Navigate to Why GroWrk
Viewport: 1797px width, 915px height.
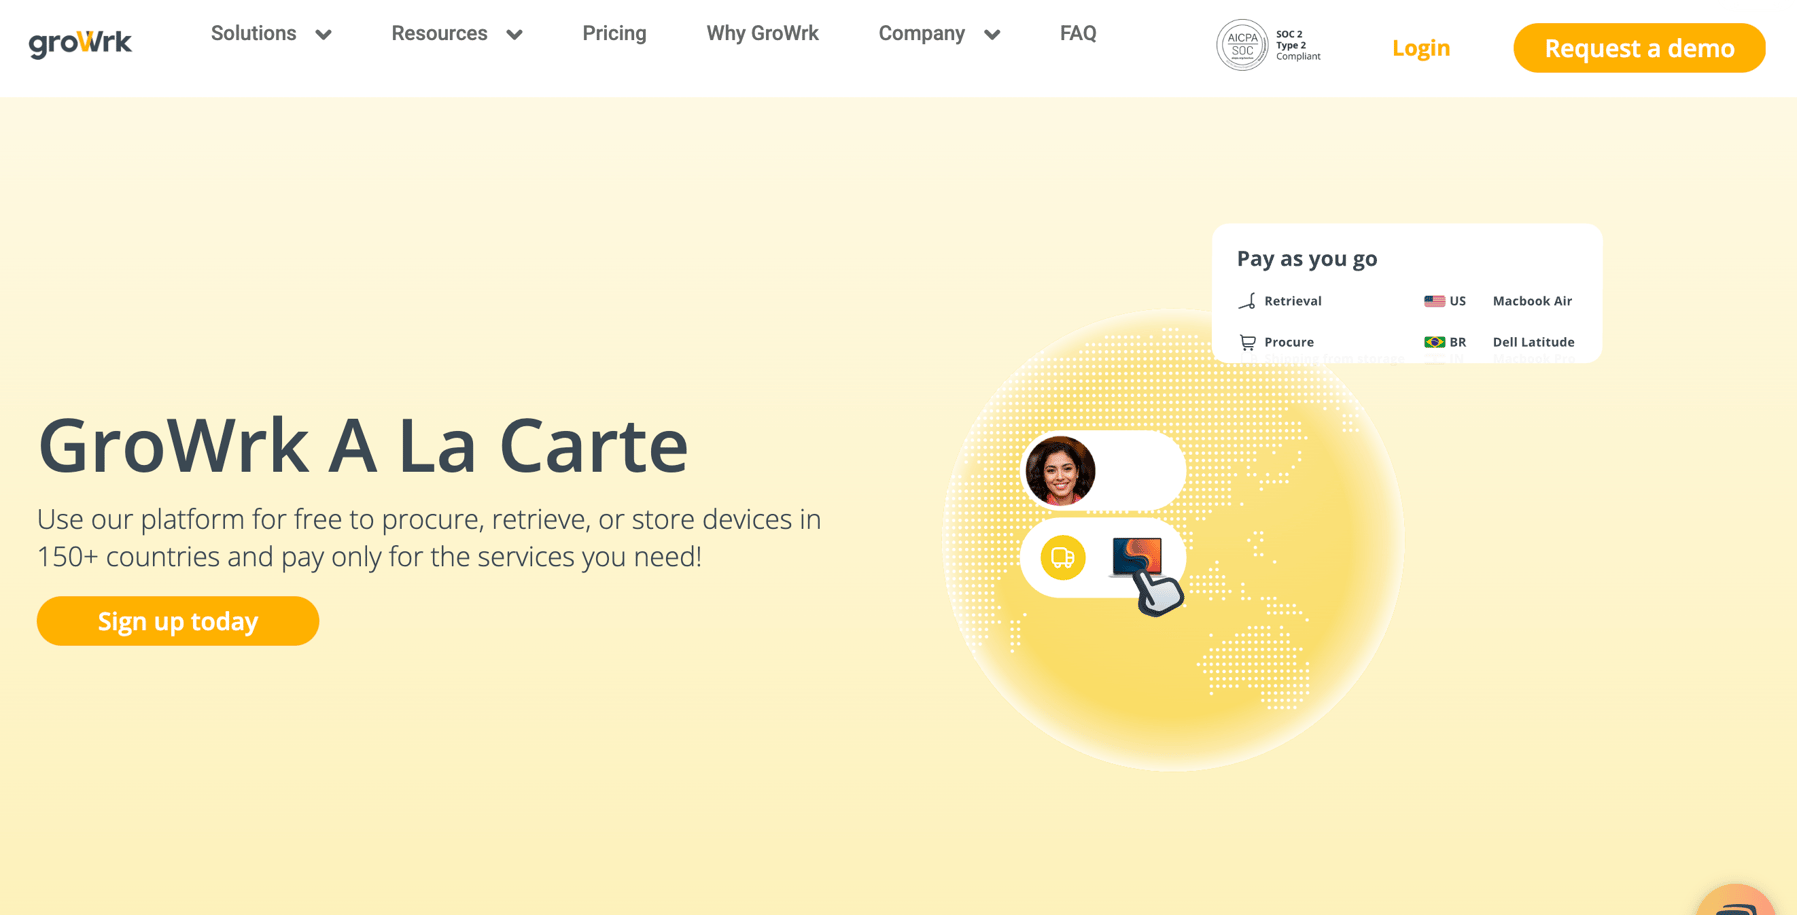762,33
